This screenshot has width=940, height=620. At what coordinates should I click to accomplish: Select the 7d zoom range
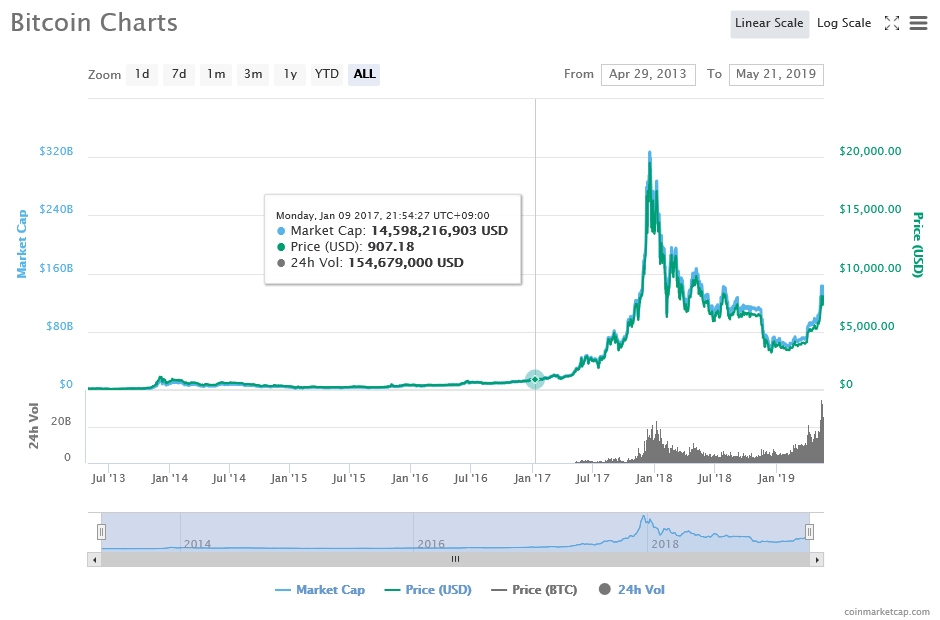(x=178, y=74)
